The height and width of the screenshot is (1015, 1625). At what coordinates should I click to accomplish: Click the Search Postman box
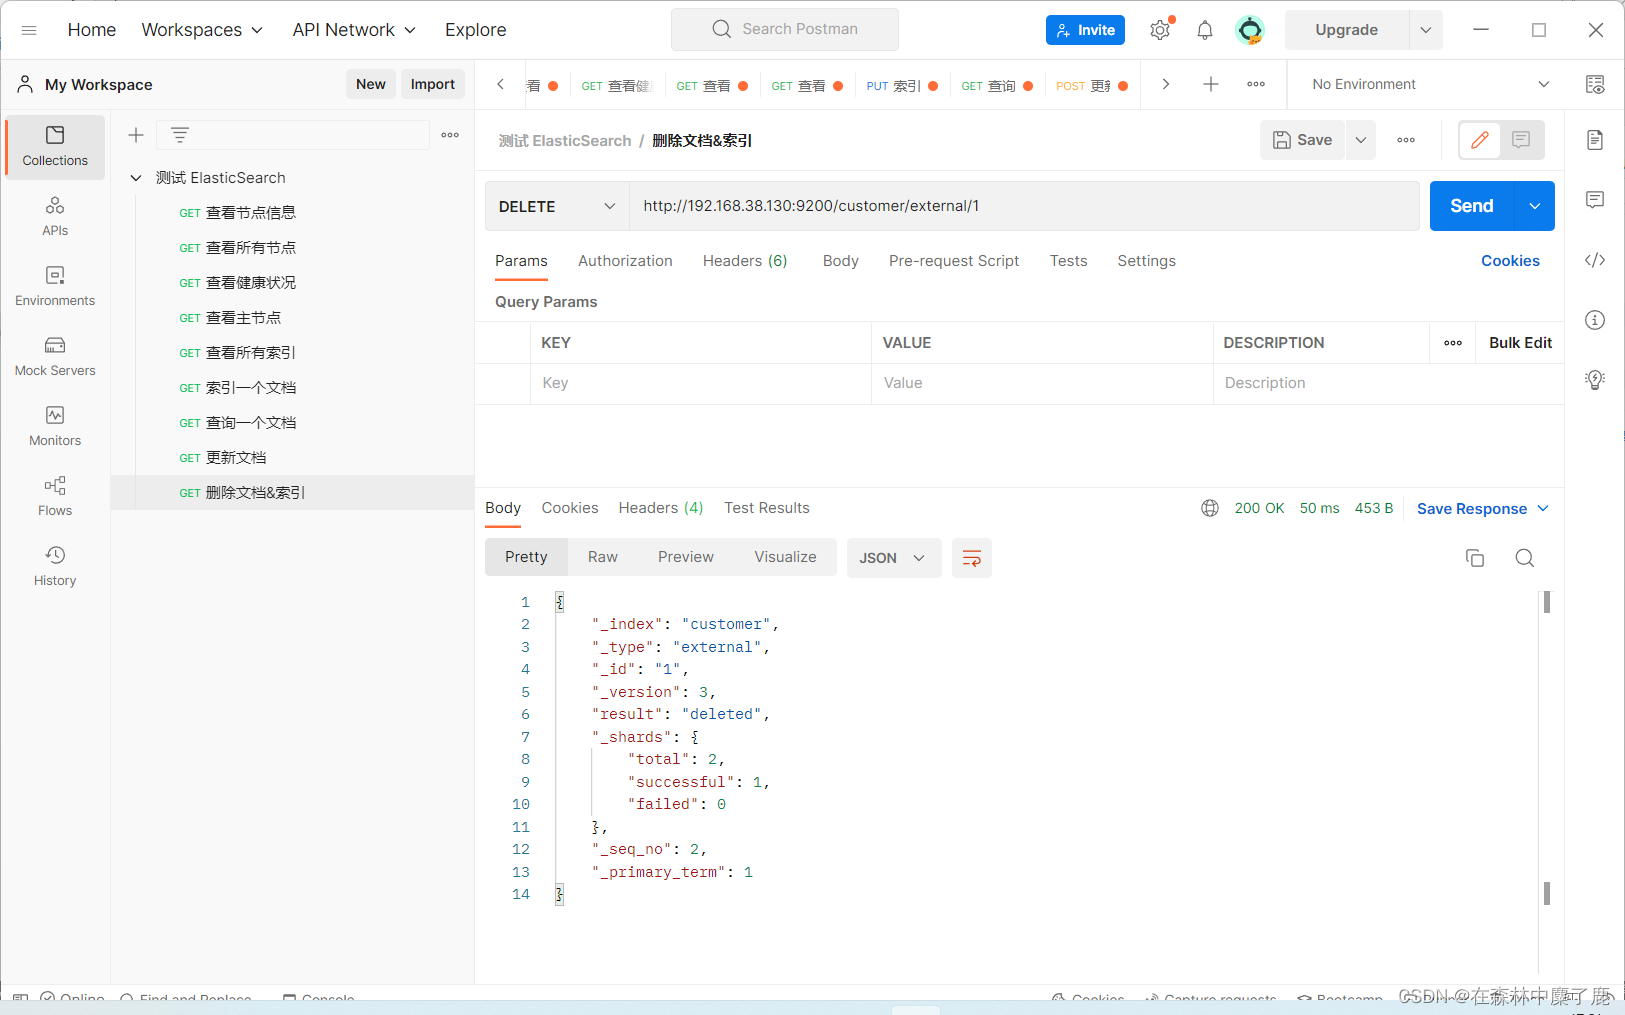pos(785,29)
